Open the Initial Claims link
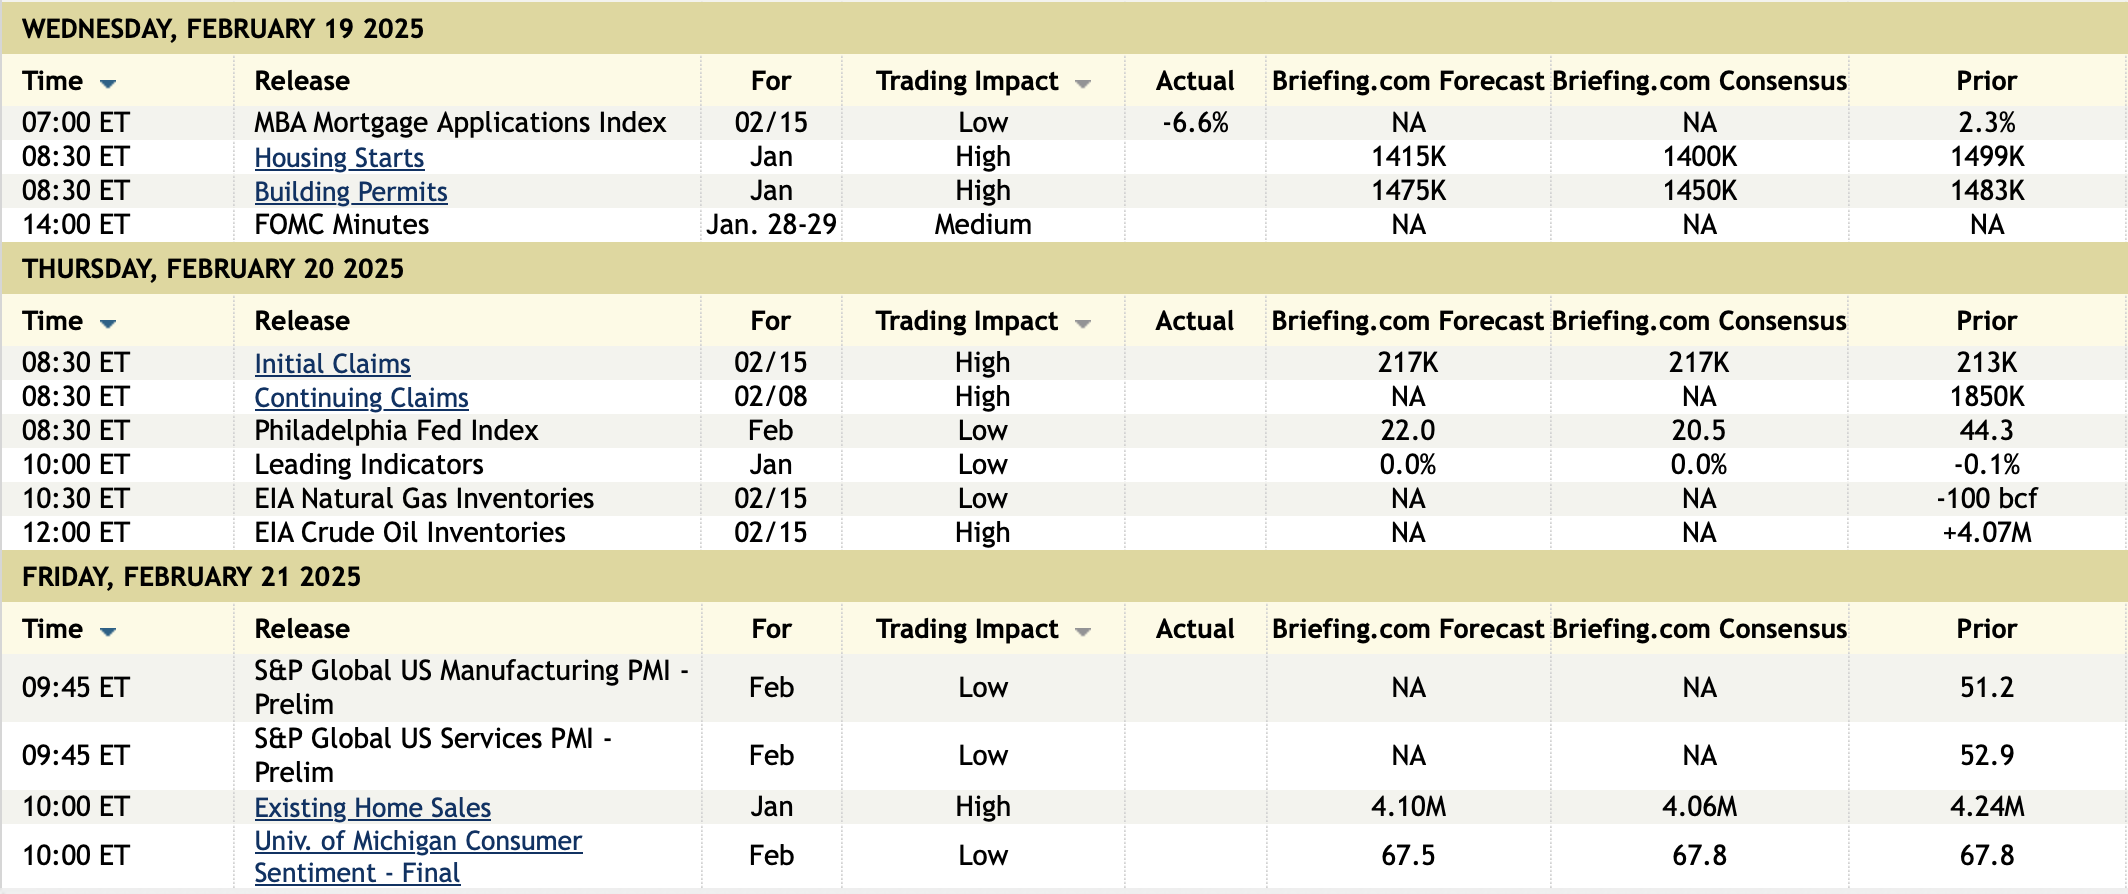 [332, 364]
